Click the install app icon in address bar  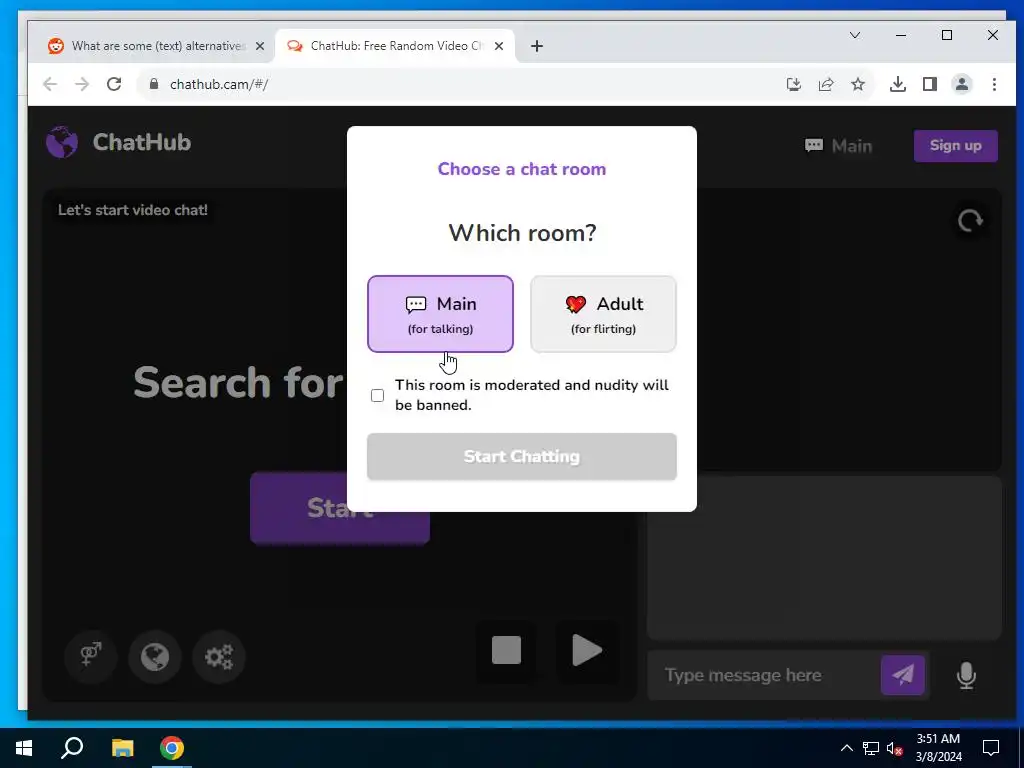(x=793, y=84)
